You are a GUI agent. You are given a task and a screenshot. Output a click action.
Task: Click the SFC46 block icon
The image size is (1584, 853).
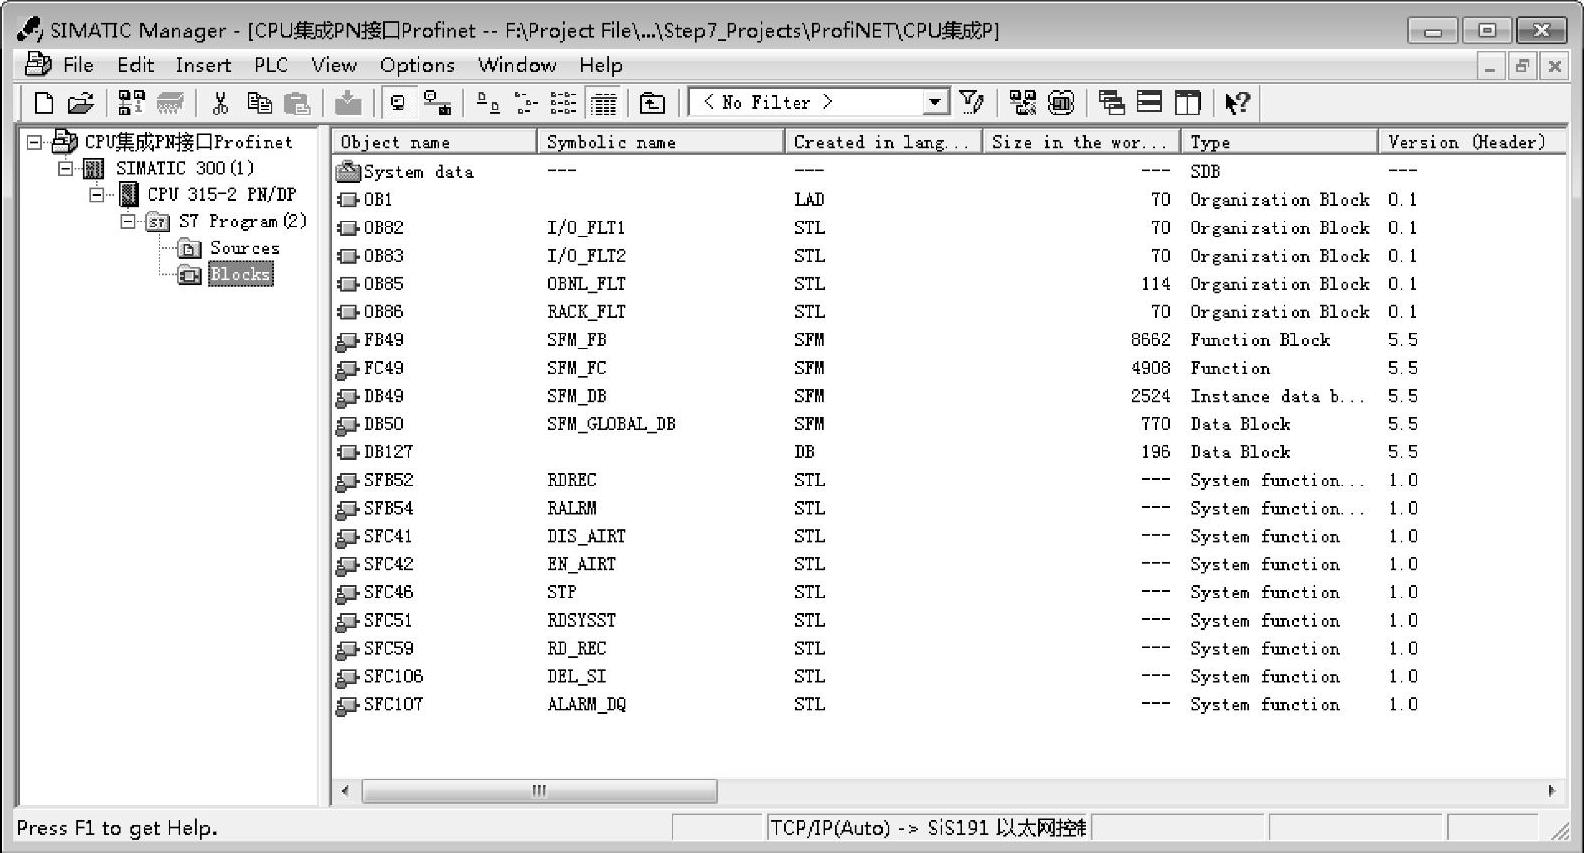[348, 592]
